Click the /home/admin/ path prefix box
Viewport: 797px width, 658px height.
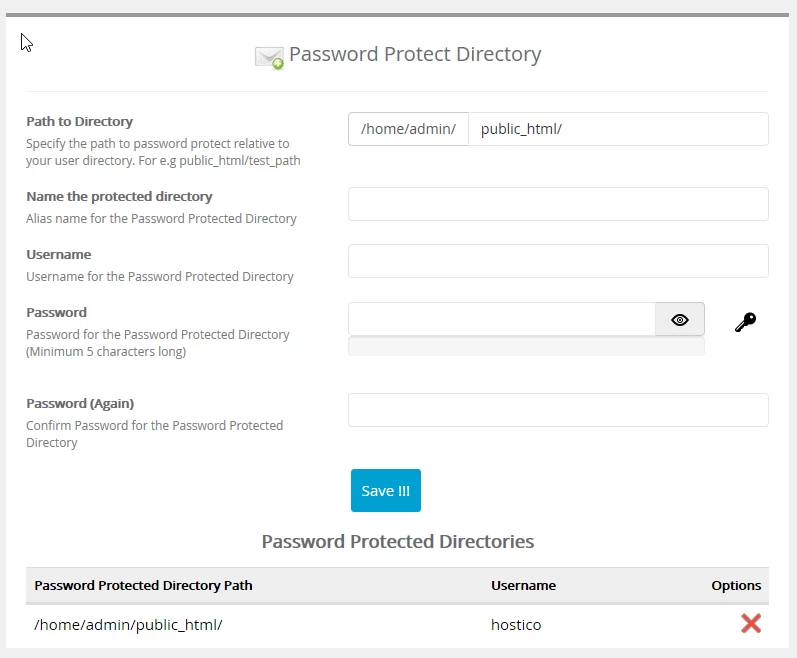(408, 129)
